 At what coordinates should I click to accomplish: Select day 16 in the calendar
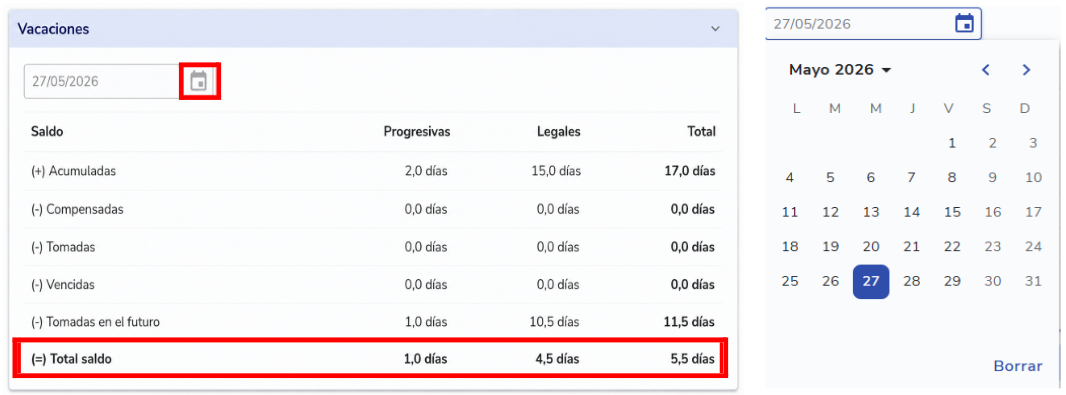(x=993, y=212)
